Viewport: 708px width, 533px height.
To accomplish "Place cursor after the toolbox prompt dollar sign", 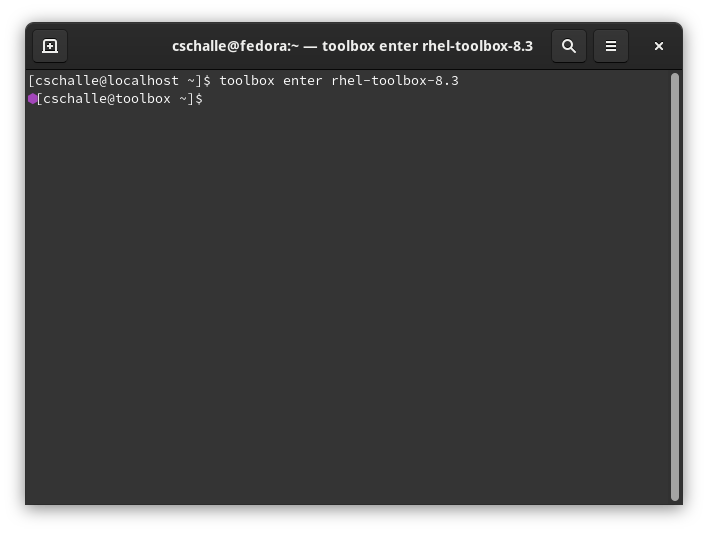I will (x=208, y=99).
